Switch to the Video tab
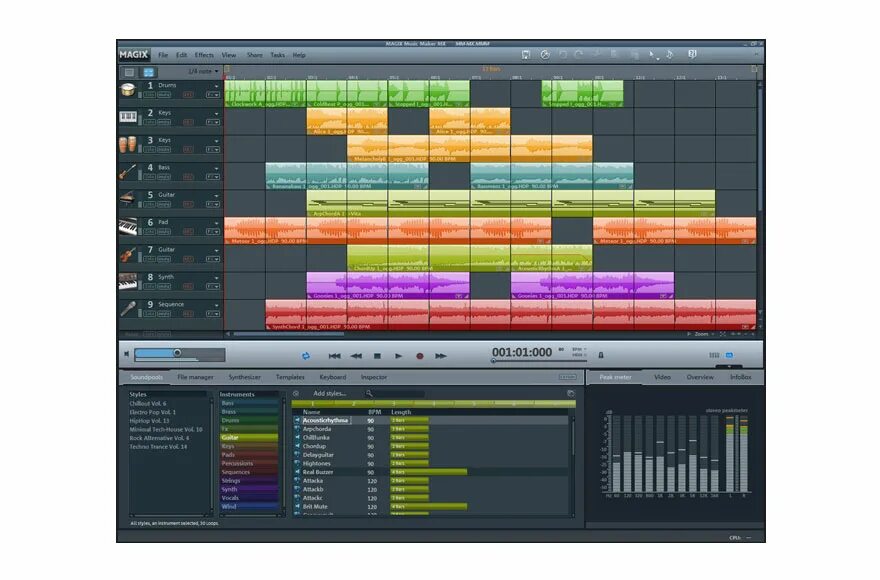The image size is (880, 580). [662, 377]
